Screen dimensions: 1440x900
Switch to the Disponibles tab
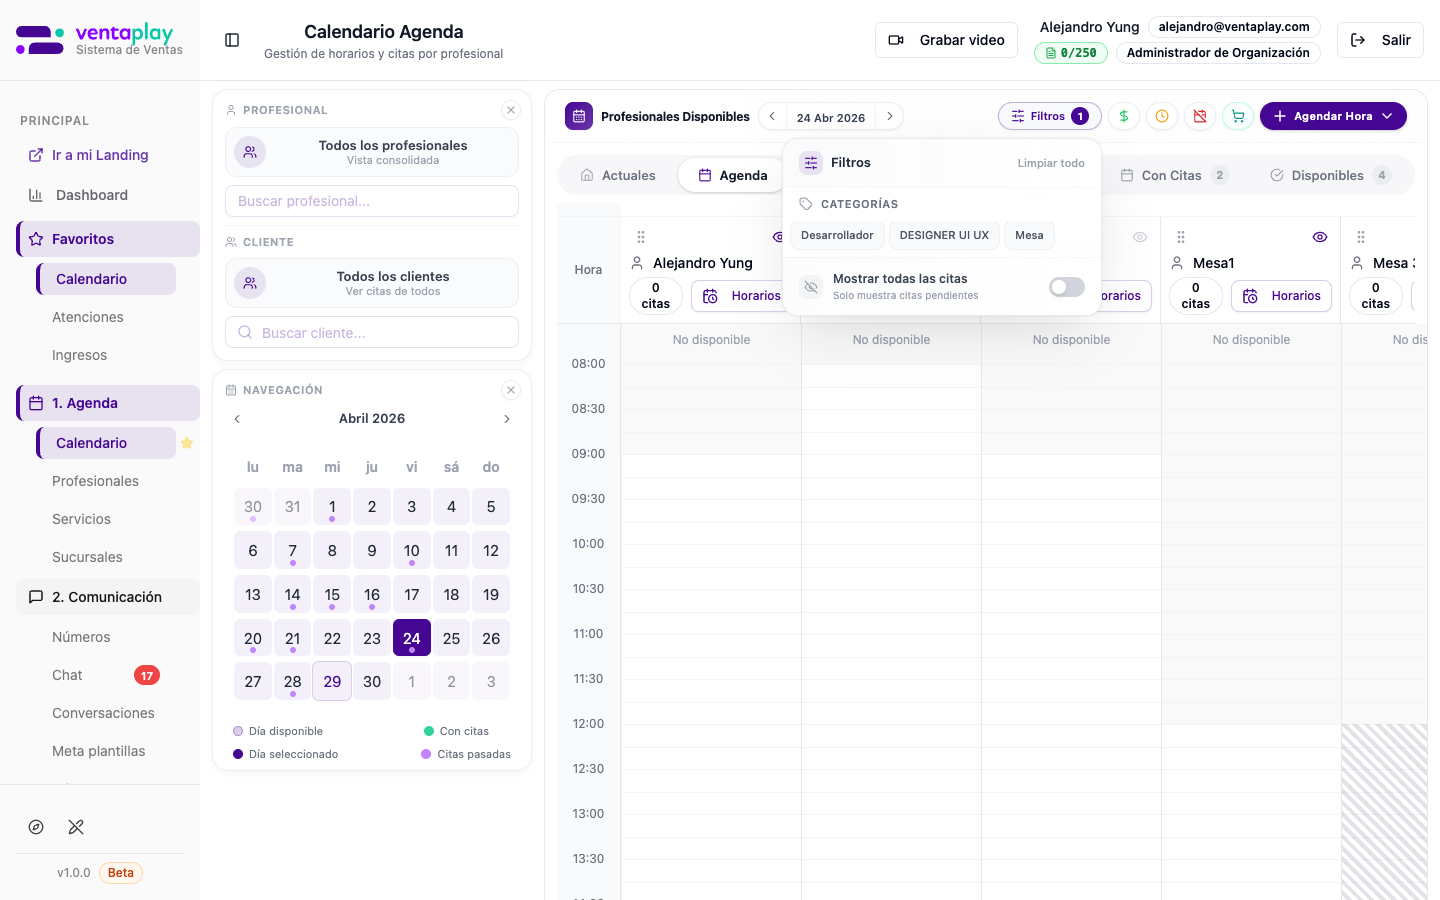pyautogui.click(x=1329, y=175)
